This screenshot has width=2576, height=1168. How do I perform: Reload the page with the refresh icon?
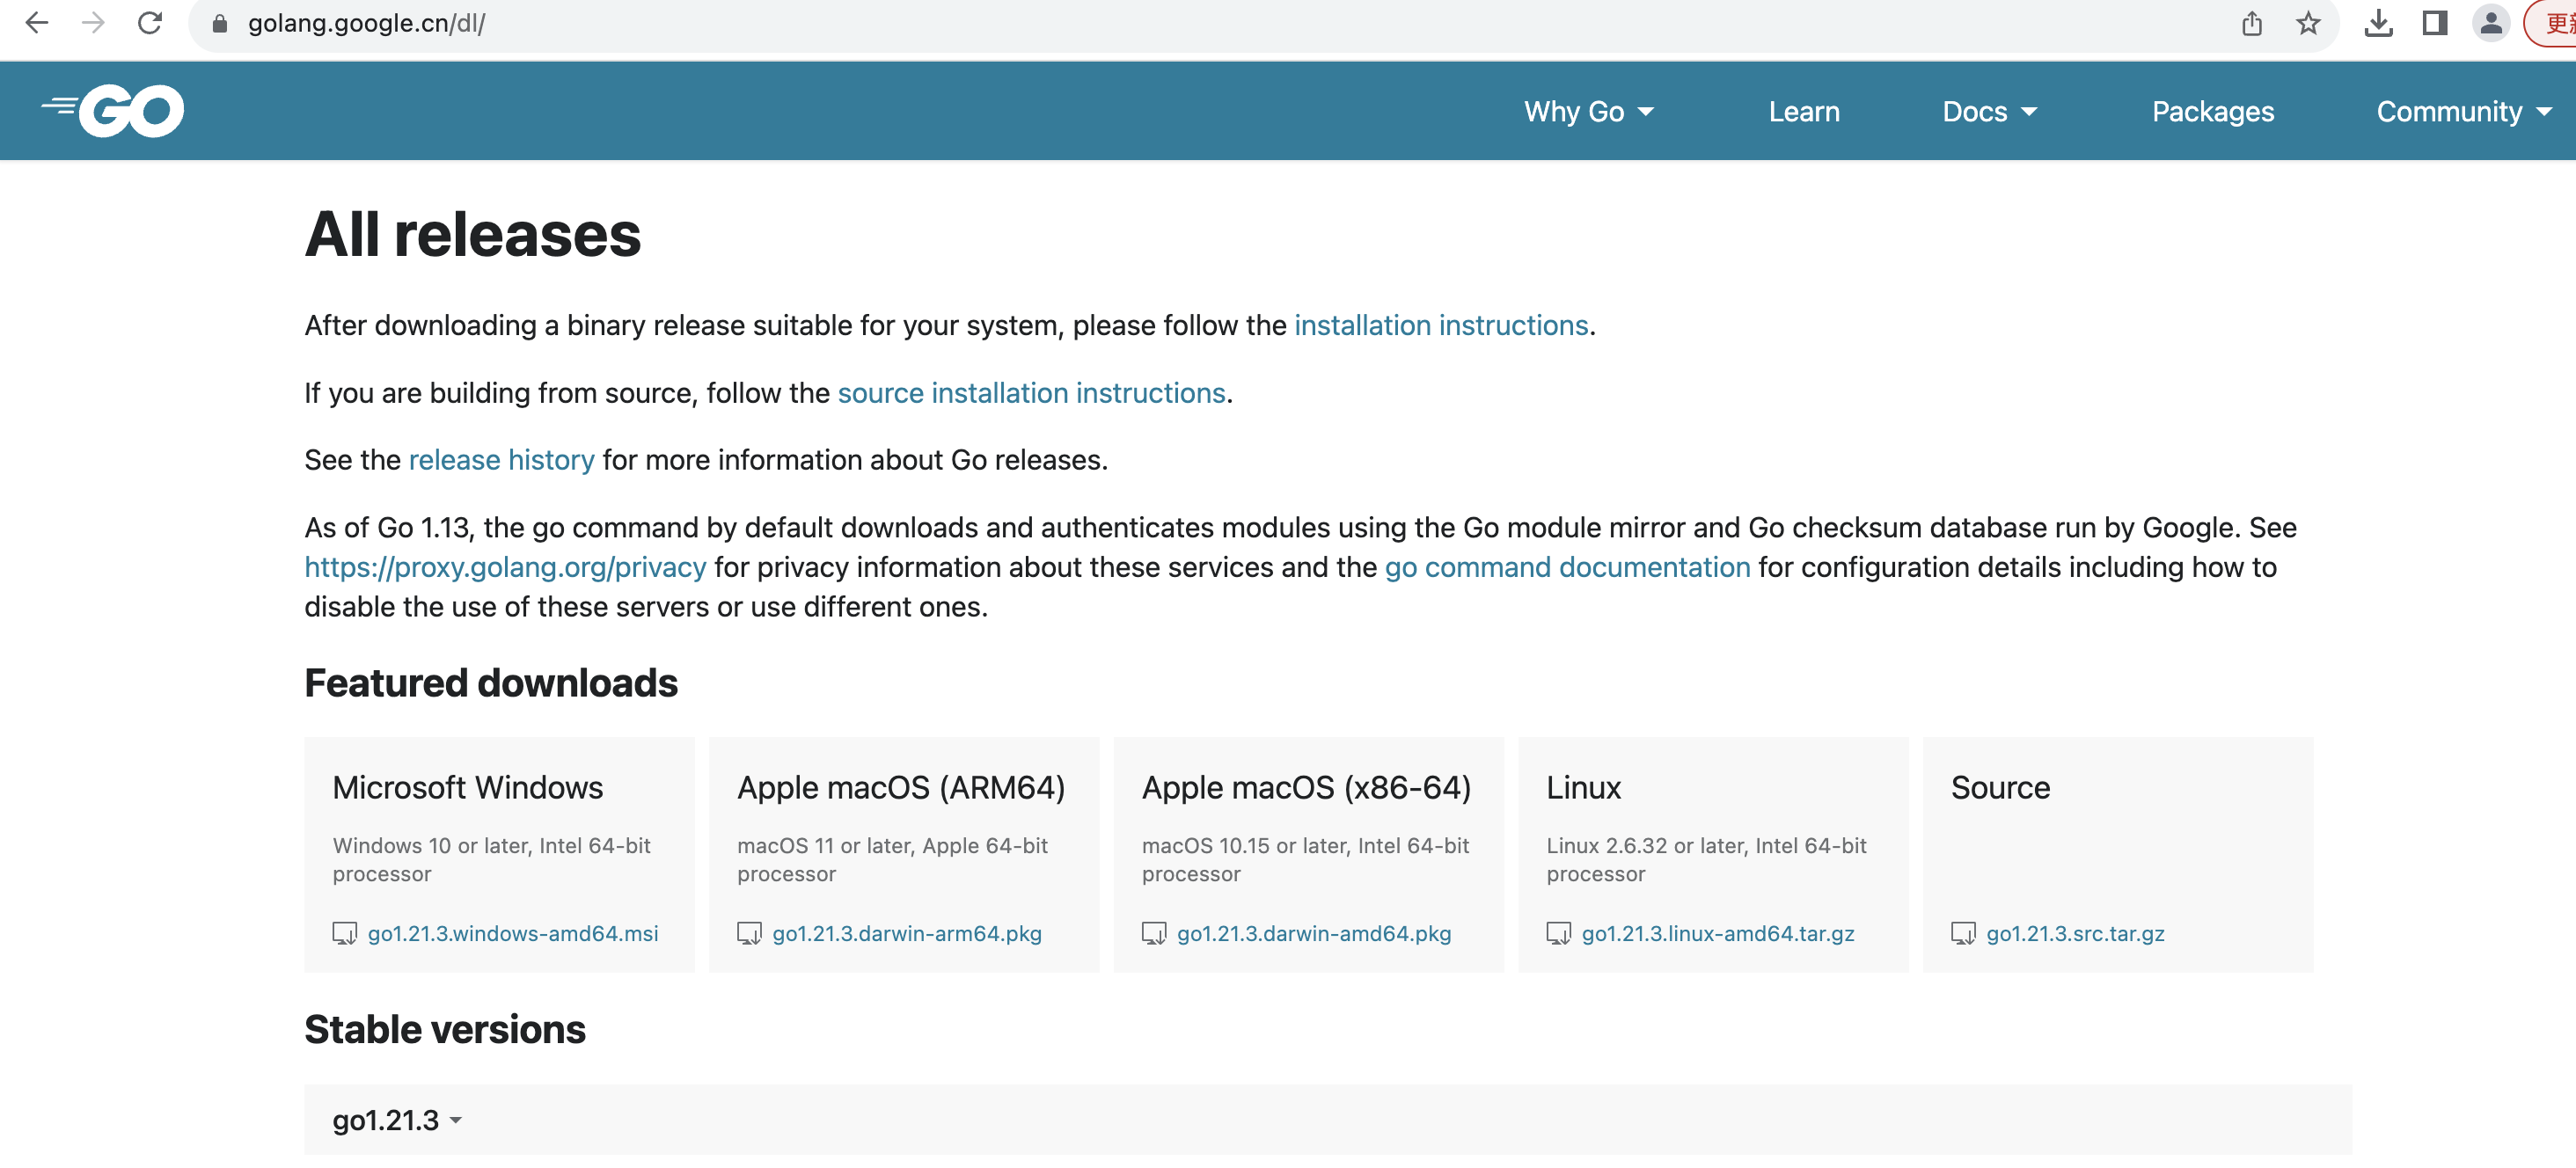coord(150,23)
